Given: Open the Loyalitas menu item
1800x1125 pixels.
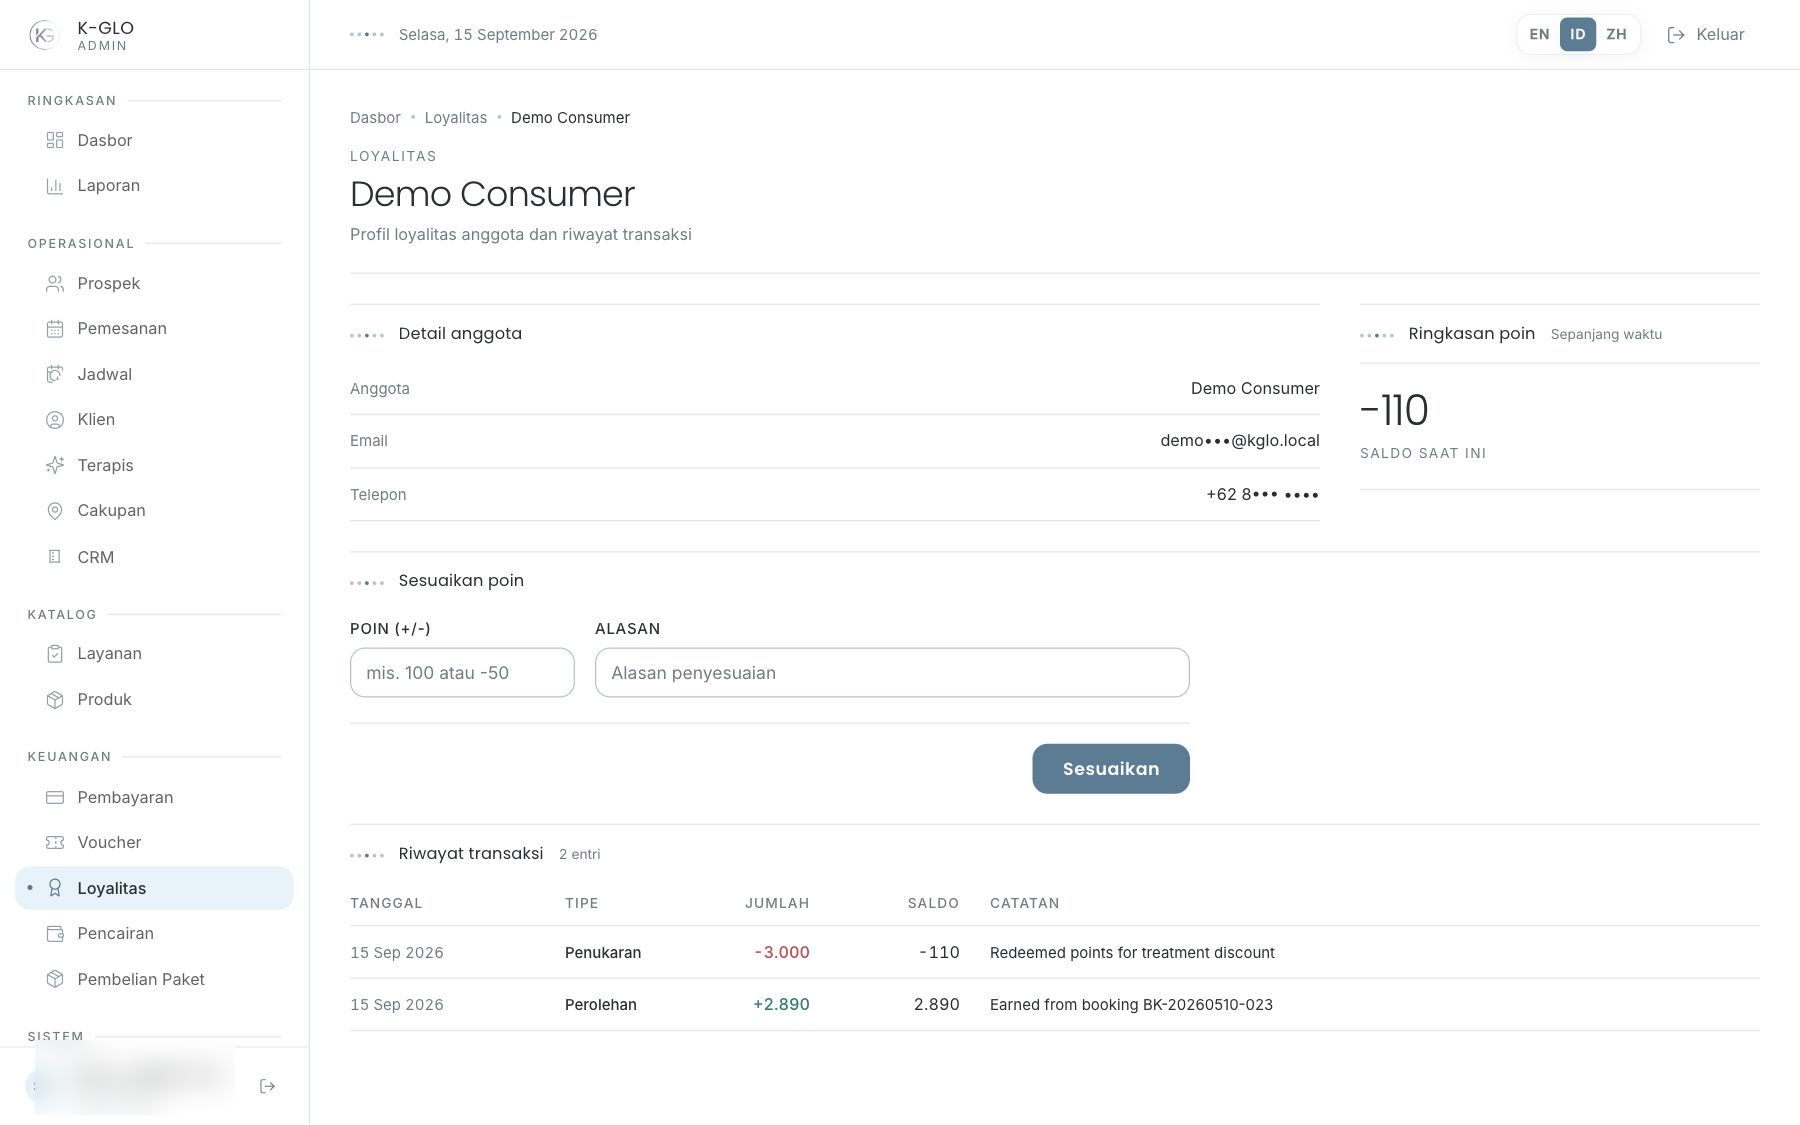Looking at the screenshot, I should click(154, 888).
